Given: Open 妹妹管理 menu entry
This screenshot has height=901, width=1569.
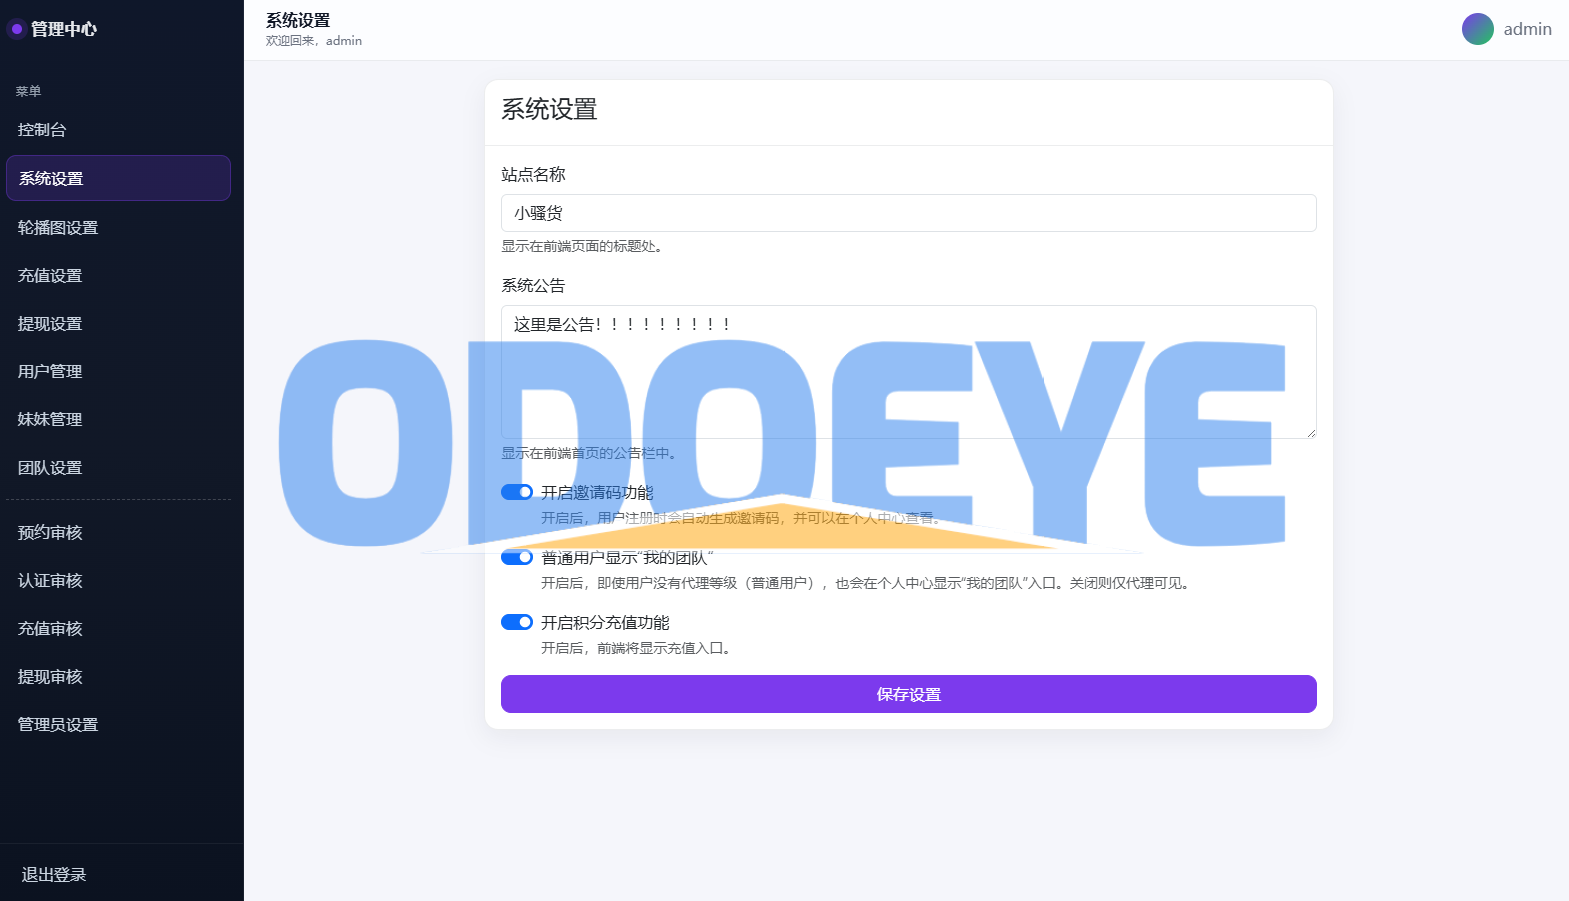Looking at the screenshot, I should coord(118,419).
